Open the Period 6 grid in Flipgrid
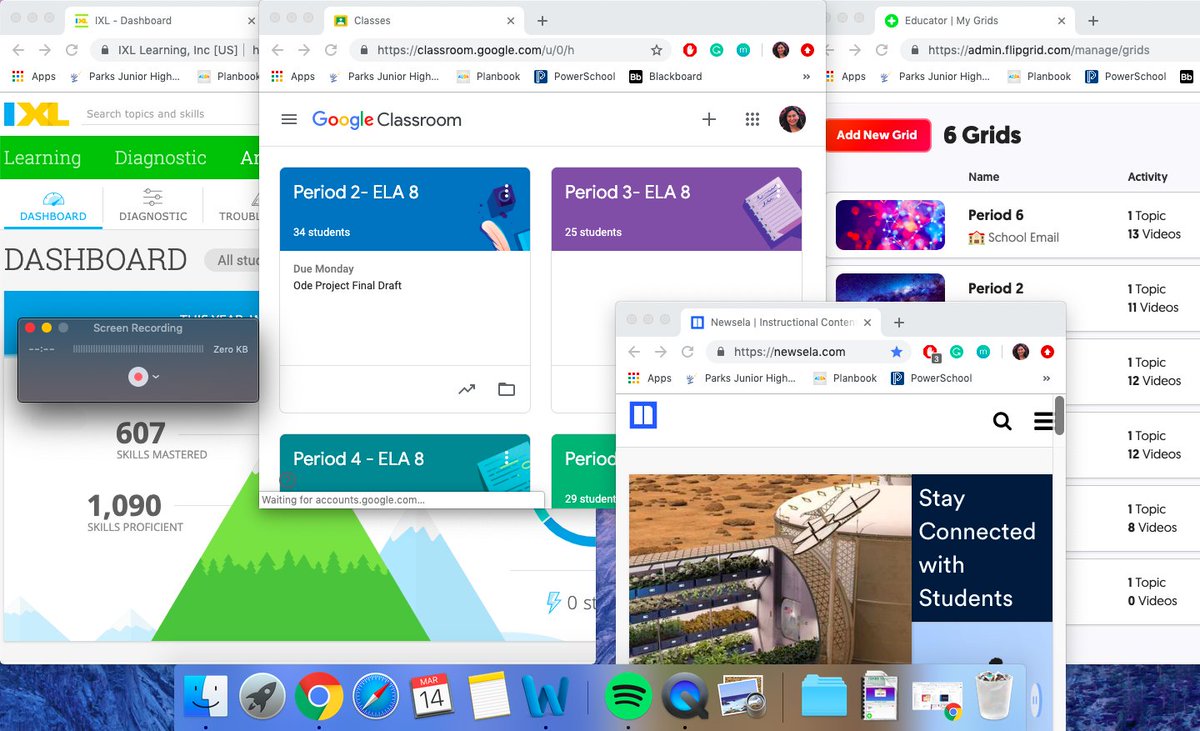The image size is (1200, 731). coord(995,215)
